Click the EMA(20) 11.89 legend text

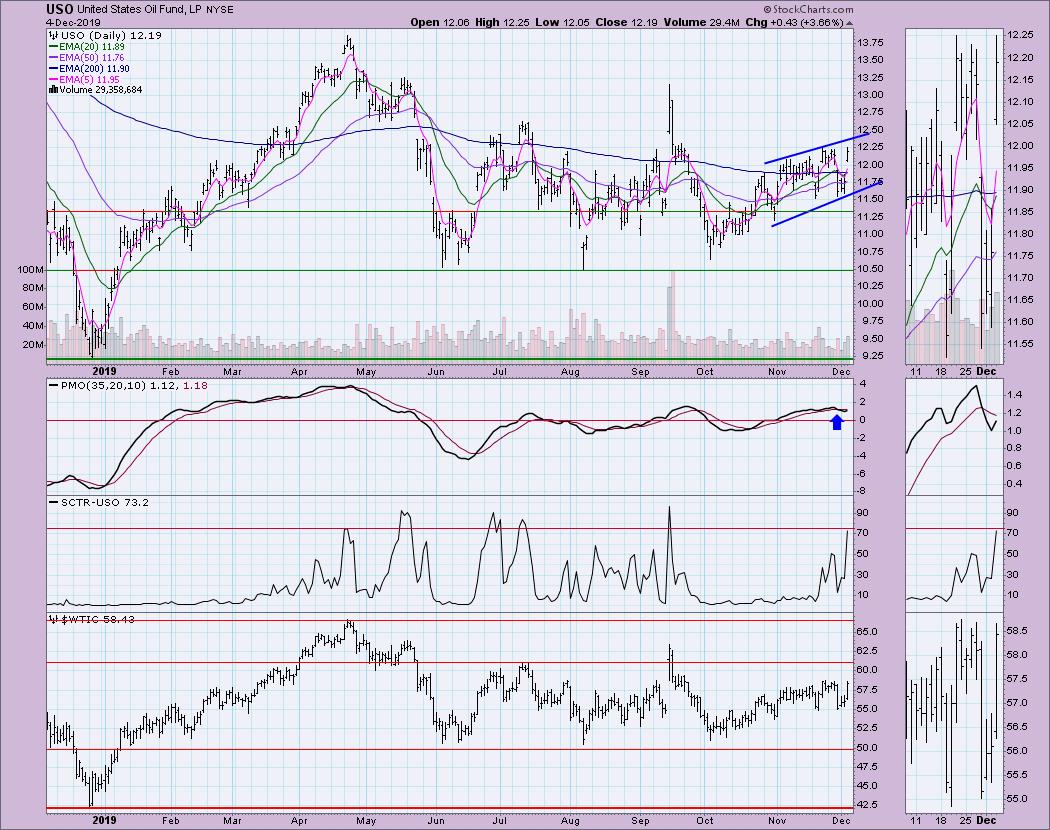(x=91, y=47)
